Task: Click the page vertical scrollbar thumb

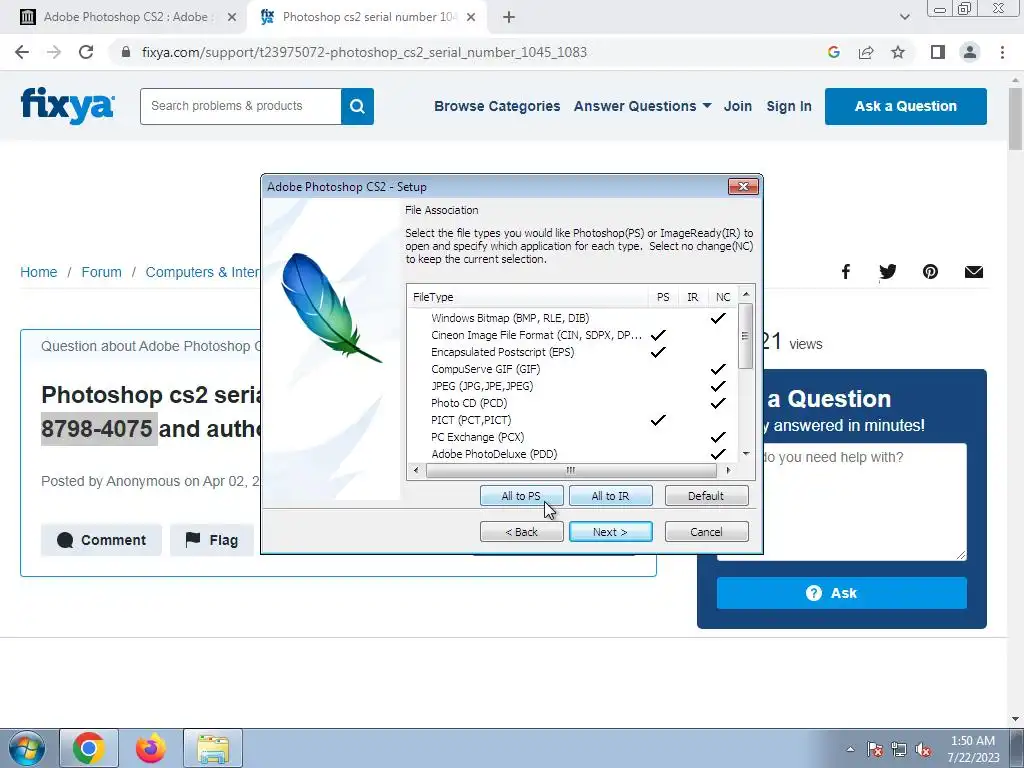Action: point(1015,119)
